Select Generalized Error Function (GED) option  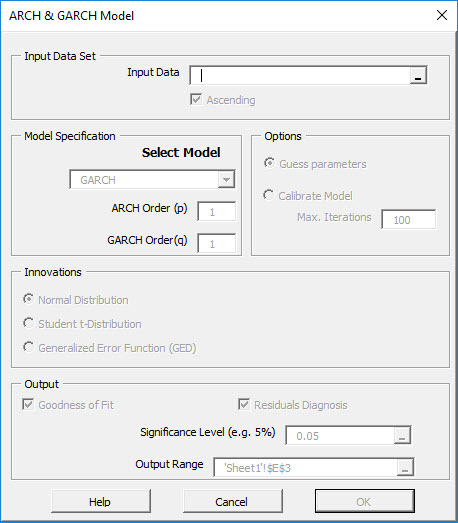[29, 347]
